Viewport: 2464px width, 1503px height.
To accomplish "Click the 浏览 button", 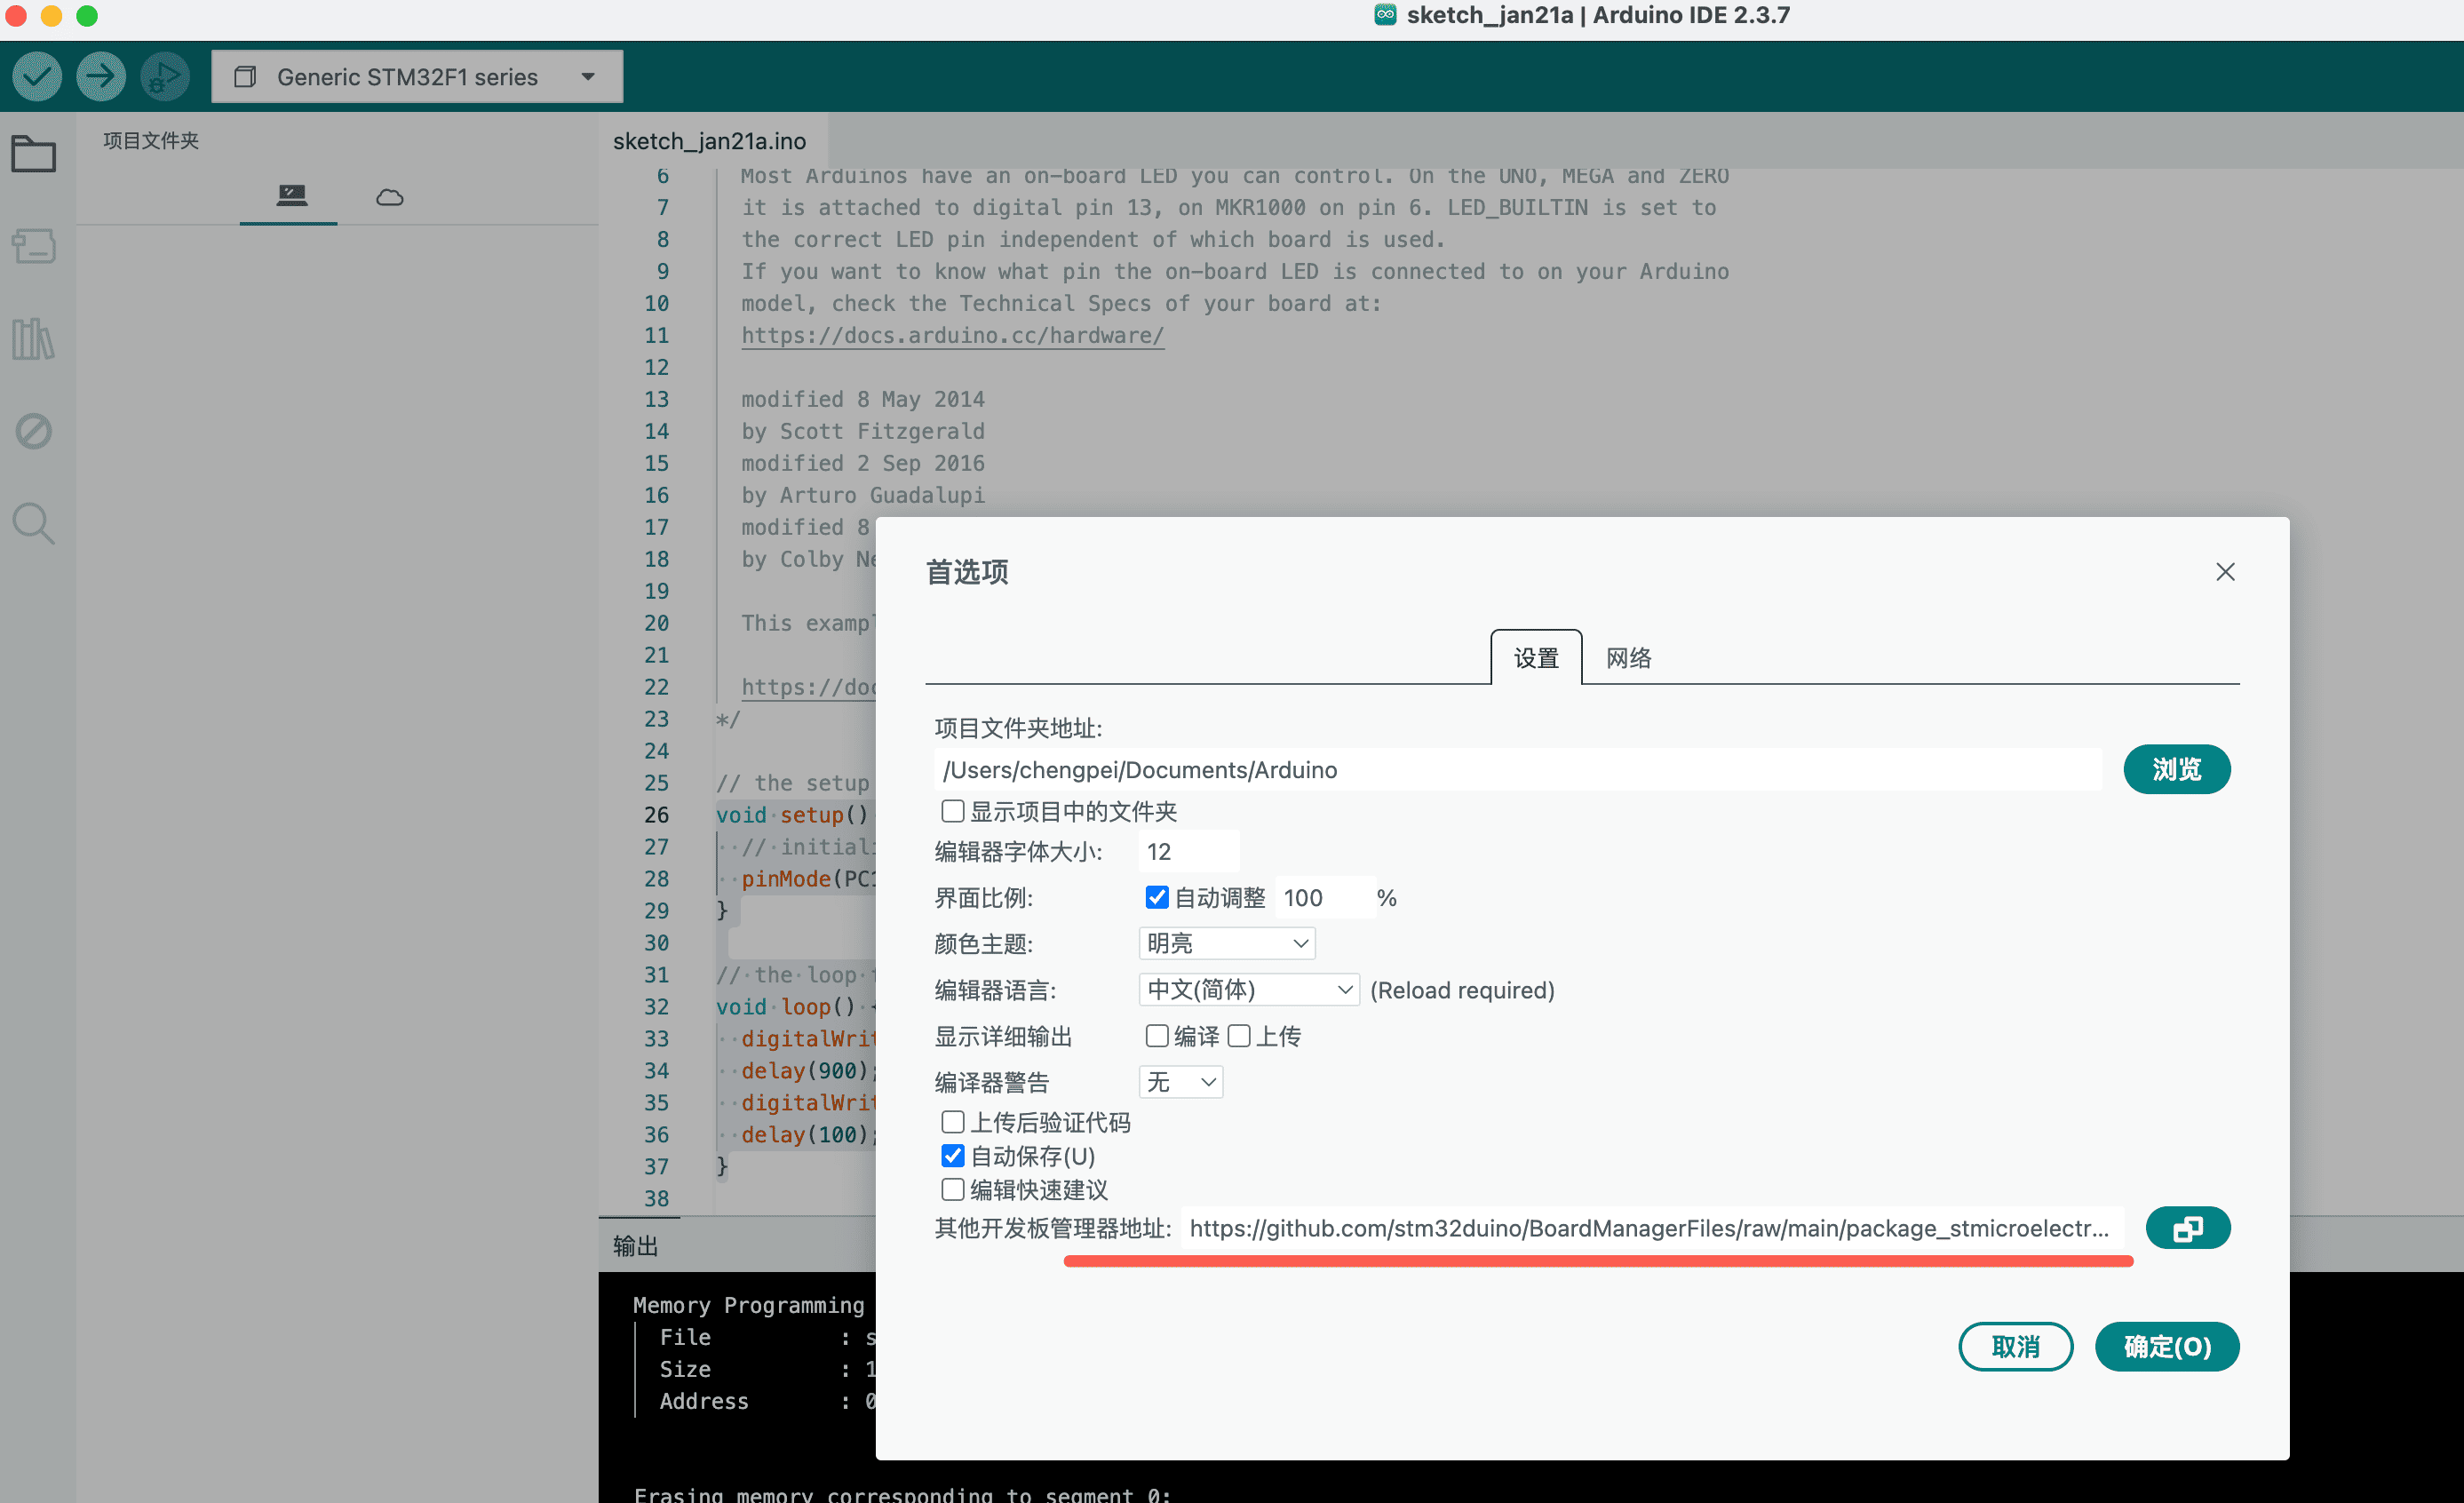I will pos(2177,769).
